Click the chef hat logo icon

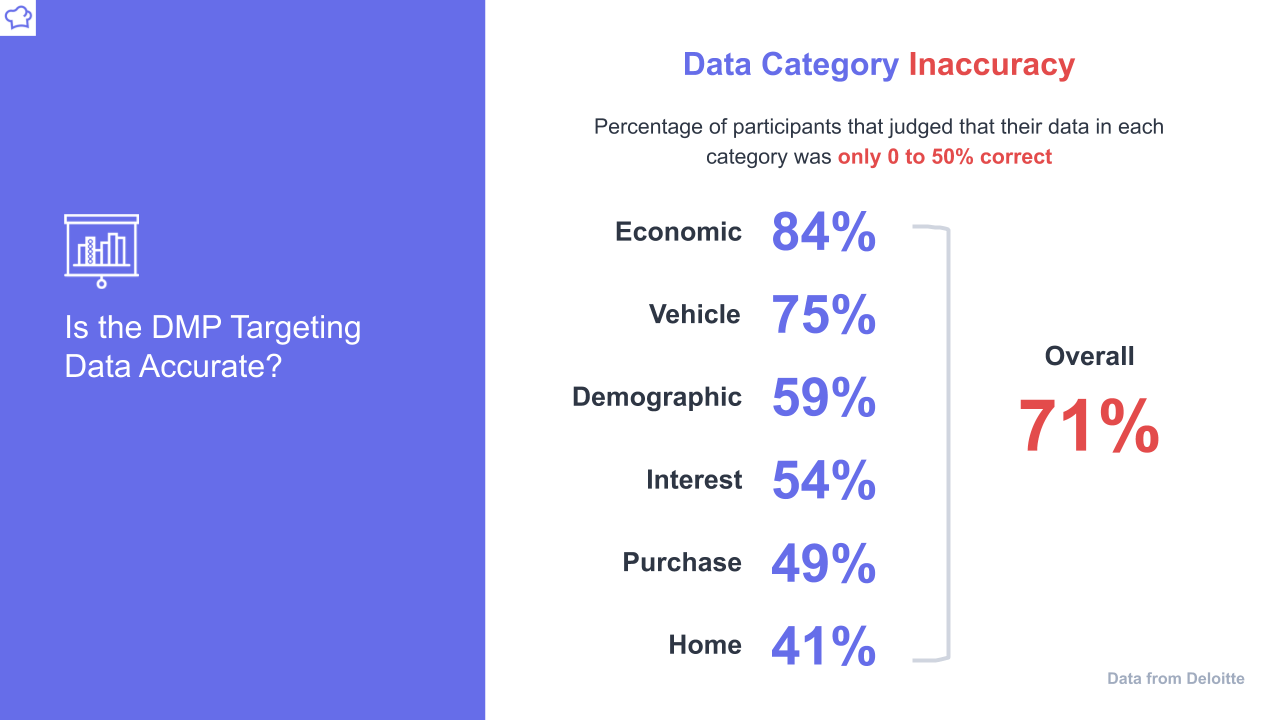(18, 17)
